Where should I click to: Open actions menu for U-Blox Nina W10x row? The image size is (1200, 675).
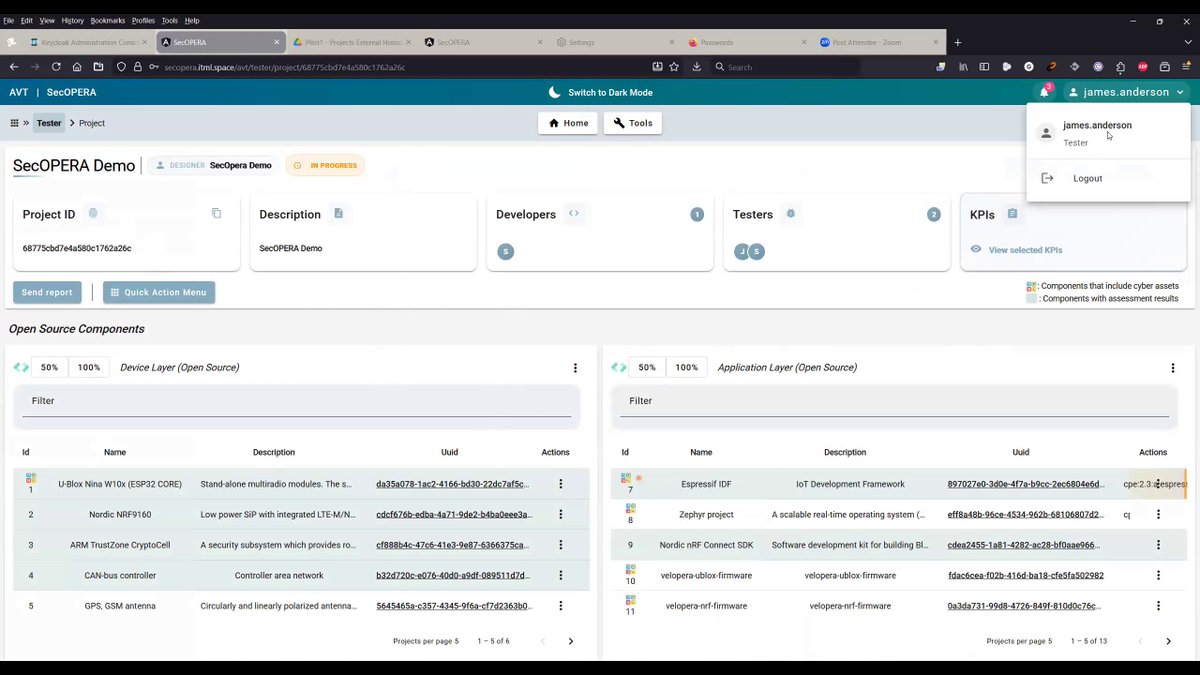561,484
